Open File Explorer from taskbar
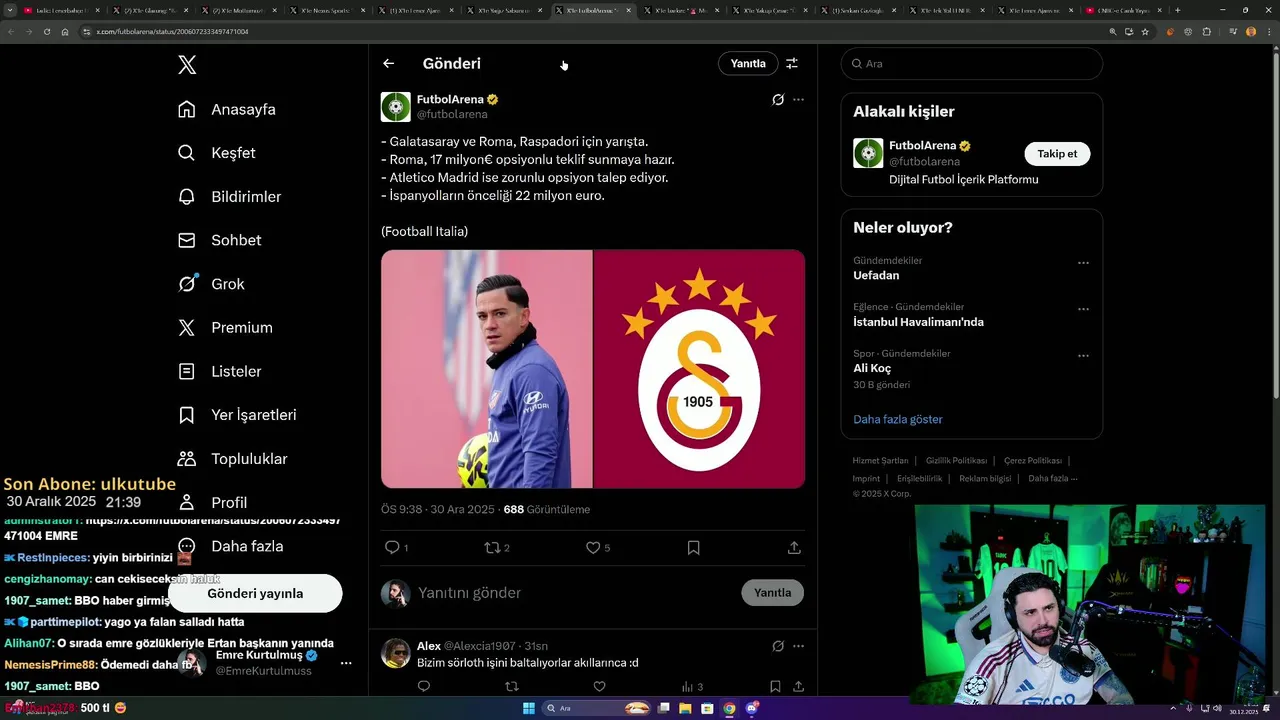The height and width of the screenshot is (720, 1280). pos(686,708)
